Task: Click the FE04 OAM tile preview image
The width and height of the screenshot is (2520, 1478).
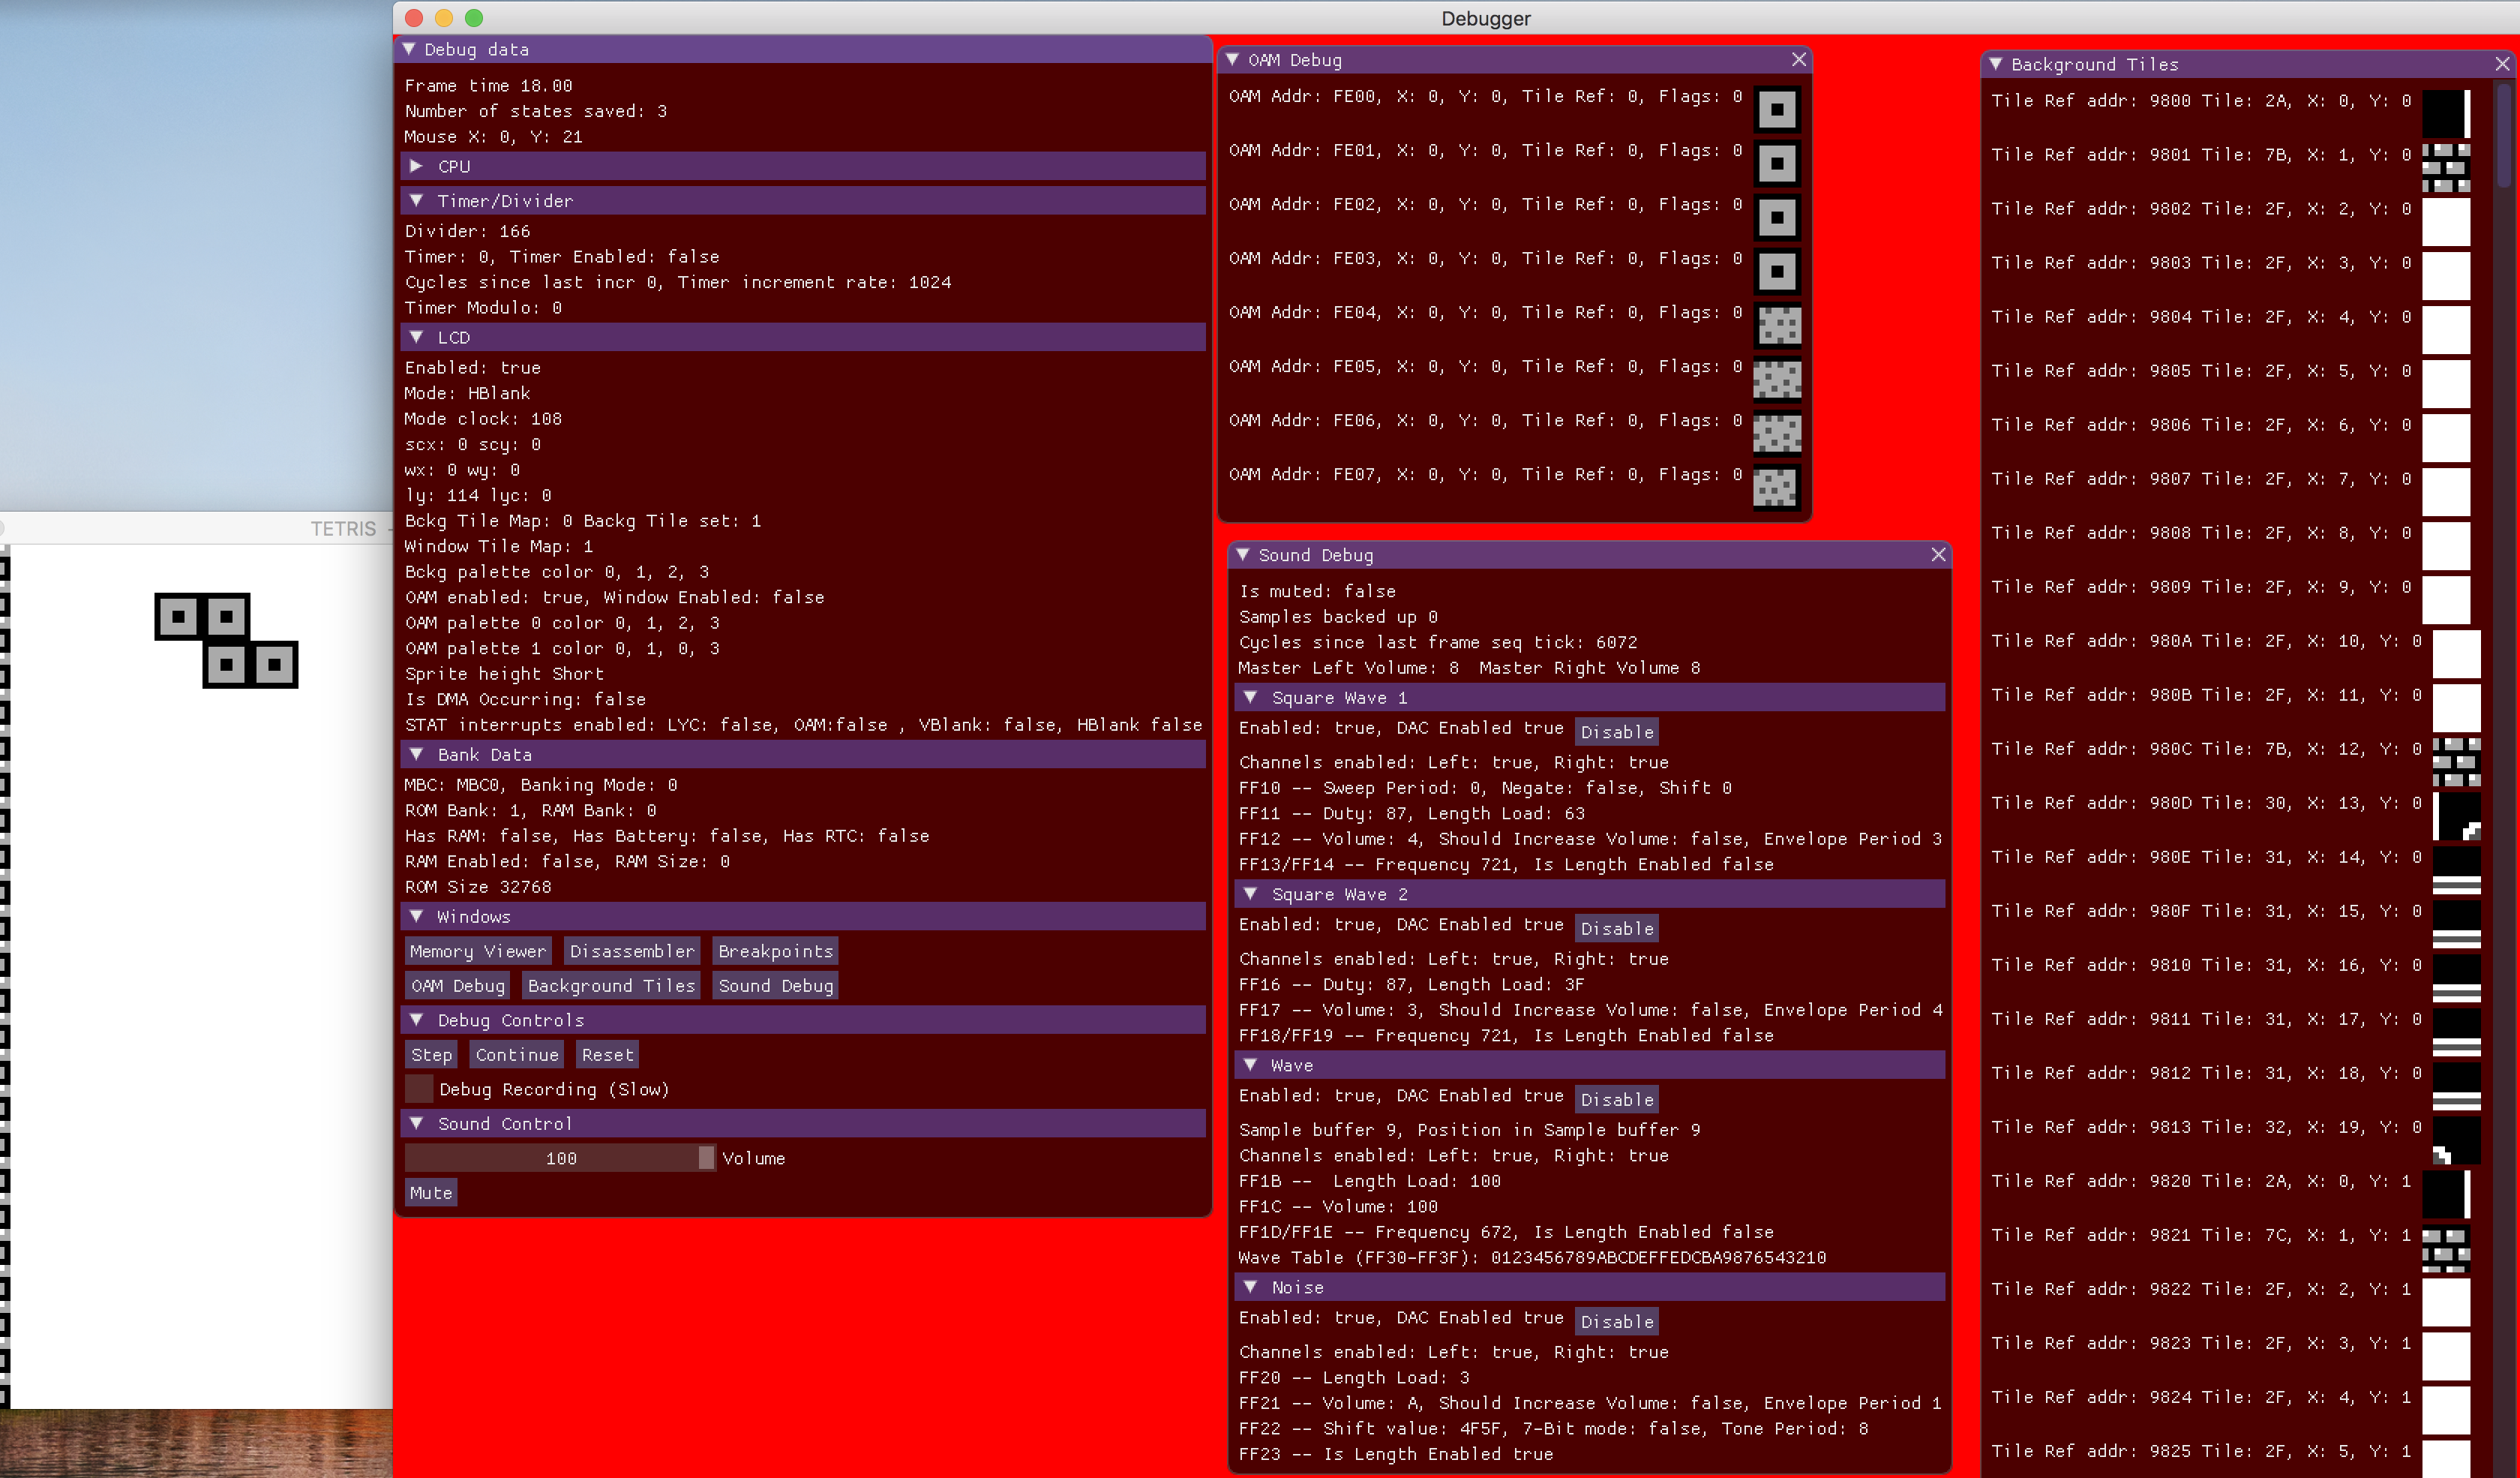Action: coord(1777,325)
